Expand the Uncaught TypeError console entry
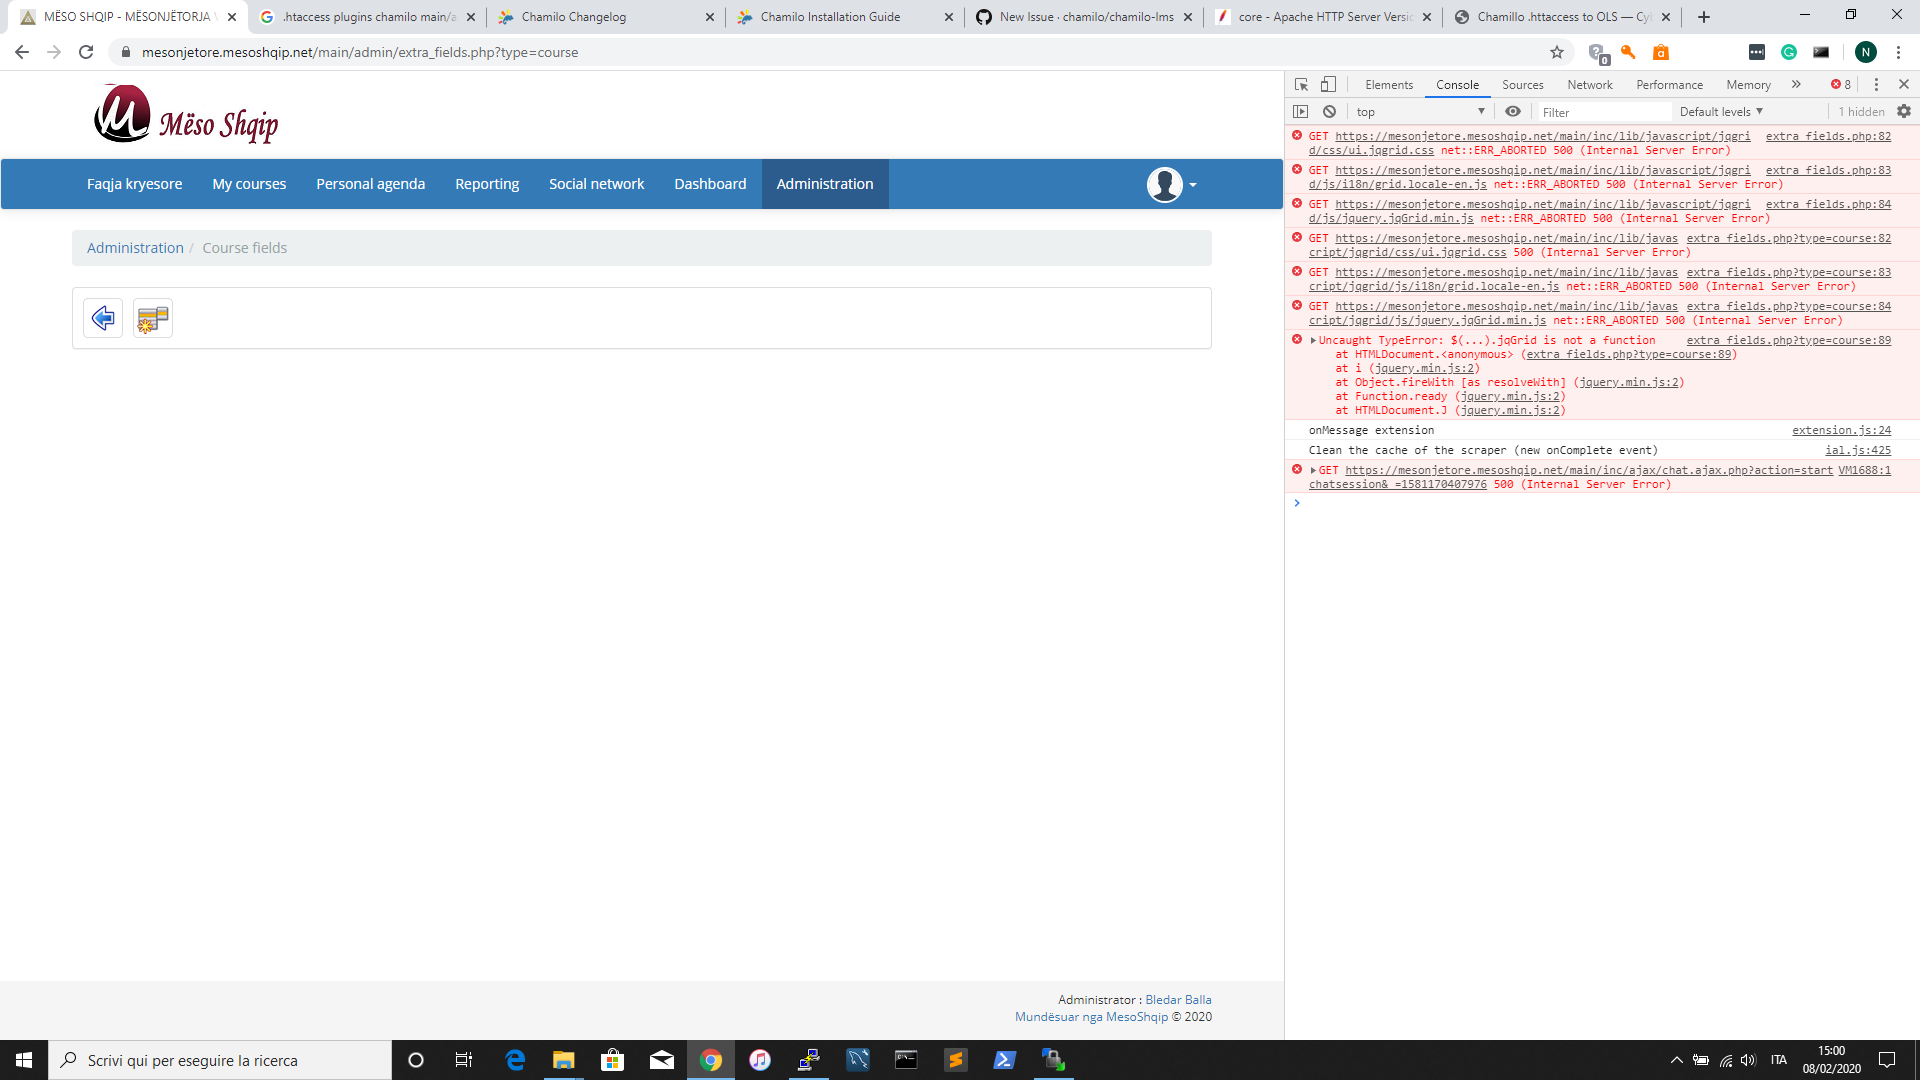This screenshot has height=1080, width=1920. click(x=1314, y=340)
